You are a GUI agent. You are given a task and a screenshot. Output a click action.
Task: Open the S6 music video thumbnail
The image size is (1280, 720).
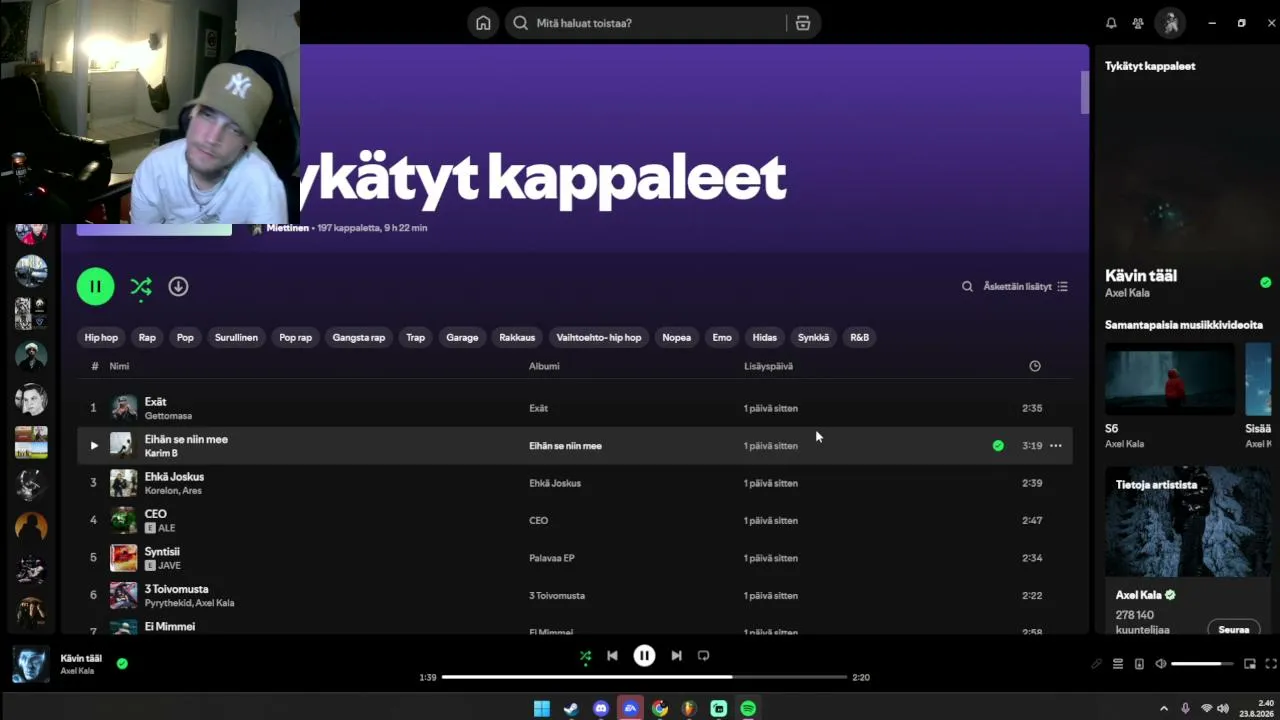pyautogui.click(x=1170, y=379)
